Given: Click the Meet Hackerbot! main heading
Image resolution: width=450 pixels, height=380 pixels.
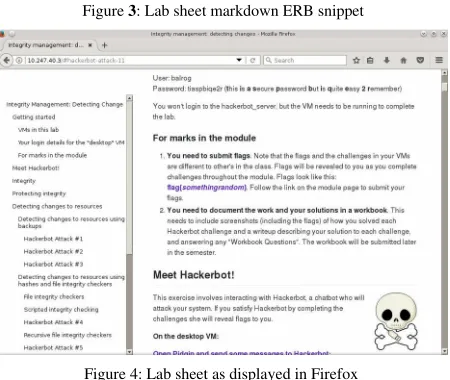Looking at the screenshot, I should pos(194,275).
